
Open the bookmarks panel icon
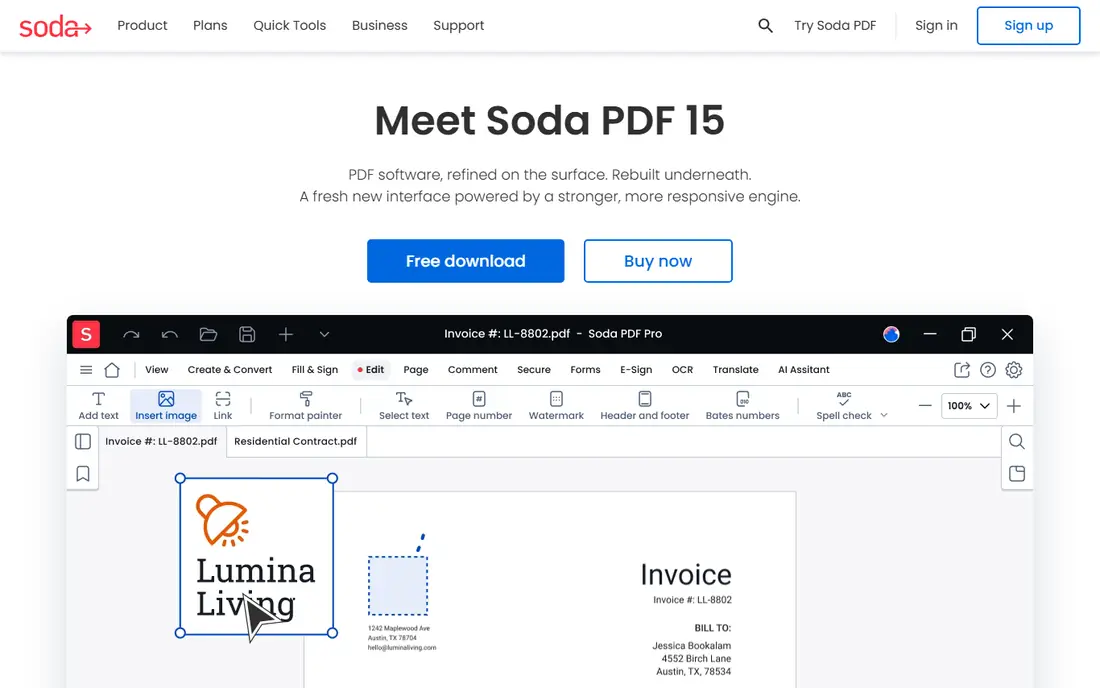point(83,474)
